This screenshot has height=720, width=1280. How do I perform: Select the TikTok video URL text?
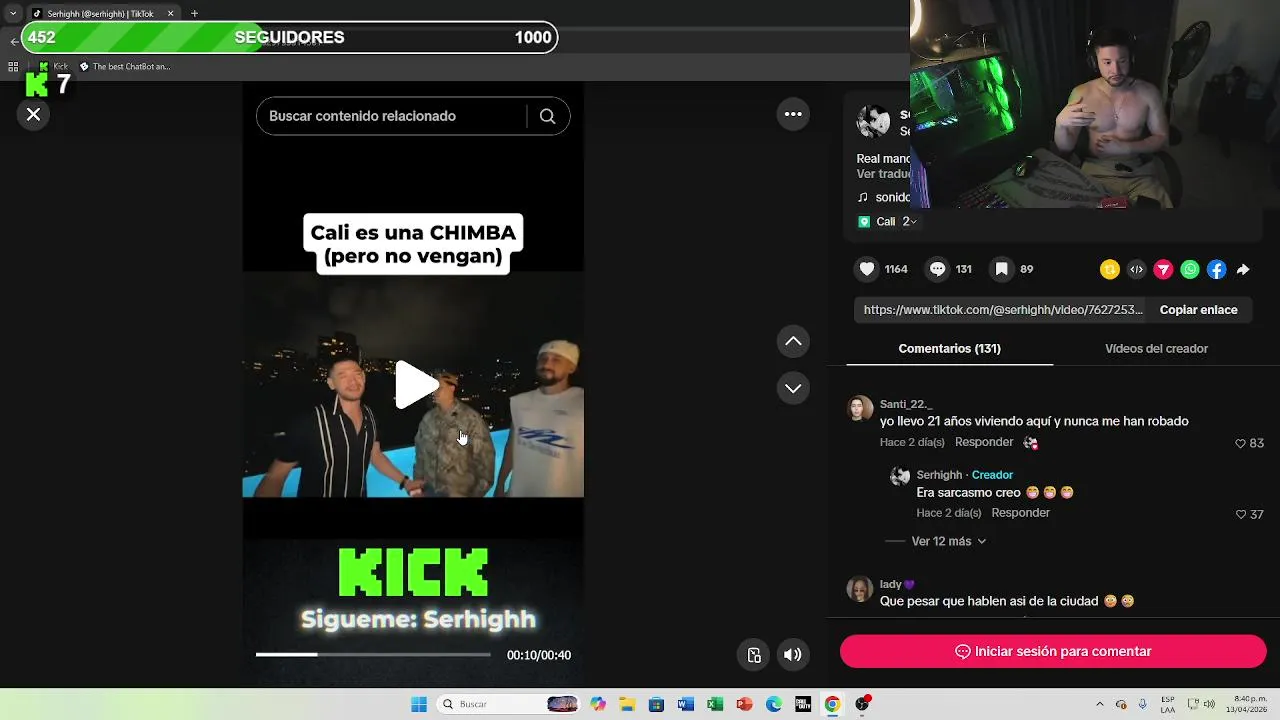1003,310
